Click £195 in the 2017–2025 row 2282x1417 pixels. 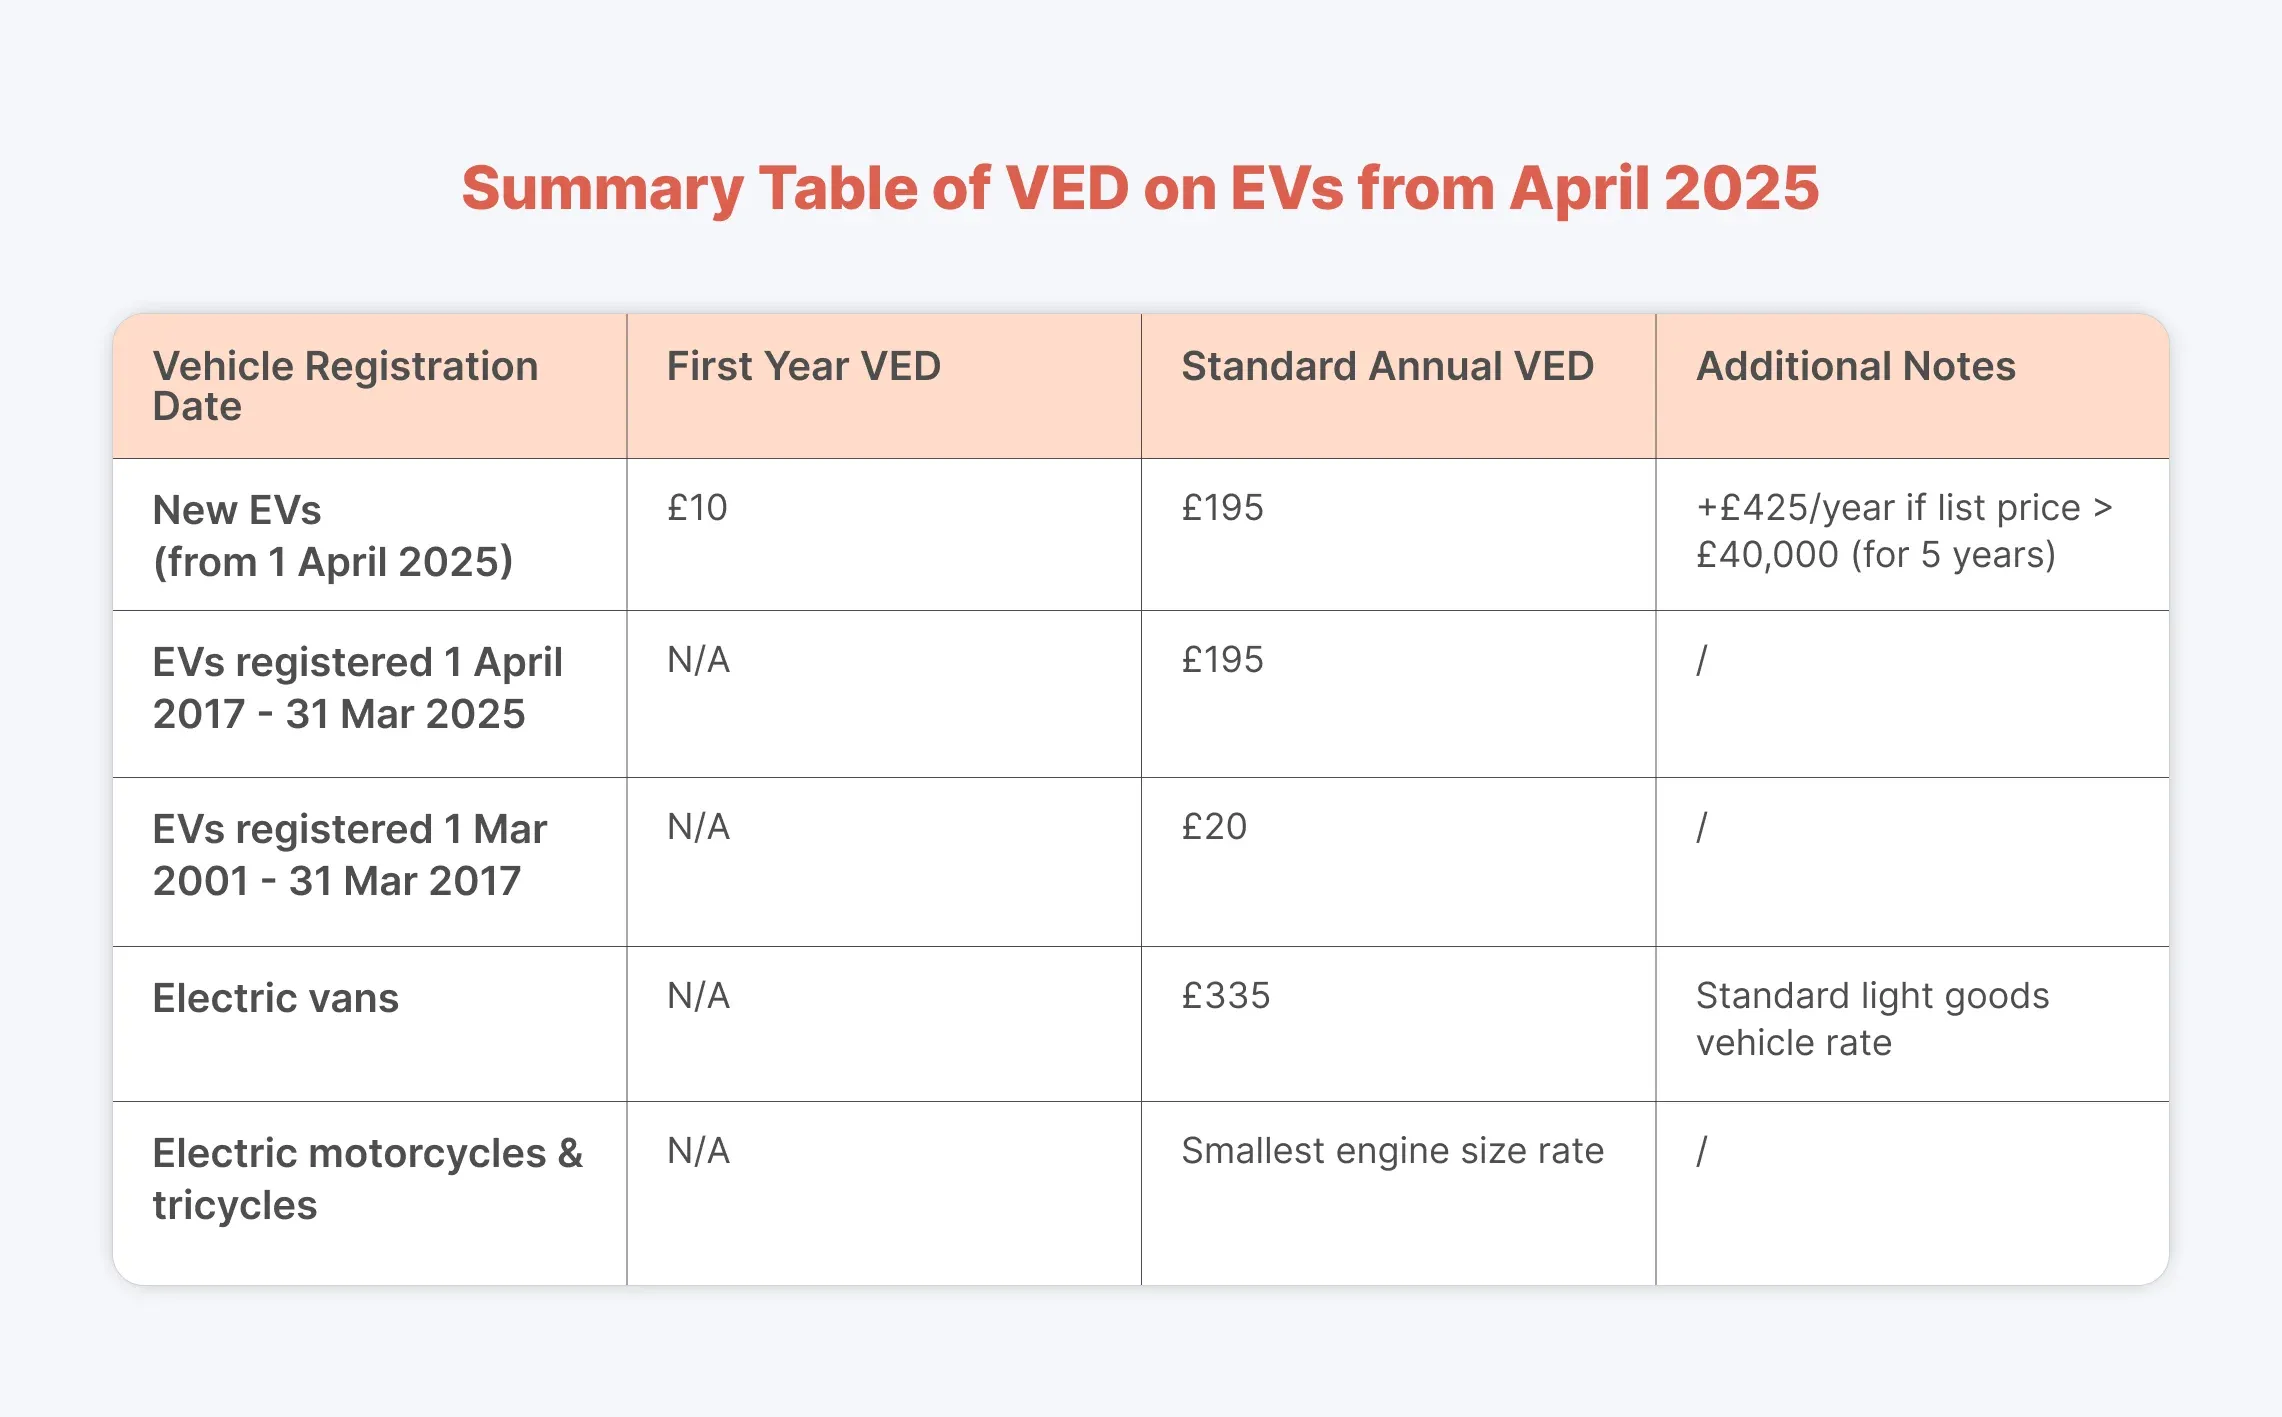(1222, 660)
